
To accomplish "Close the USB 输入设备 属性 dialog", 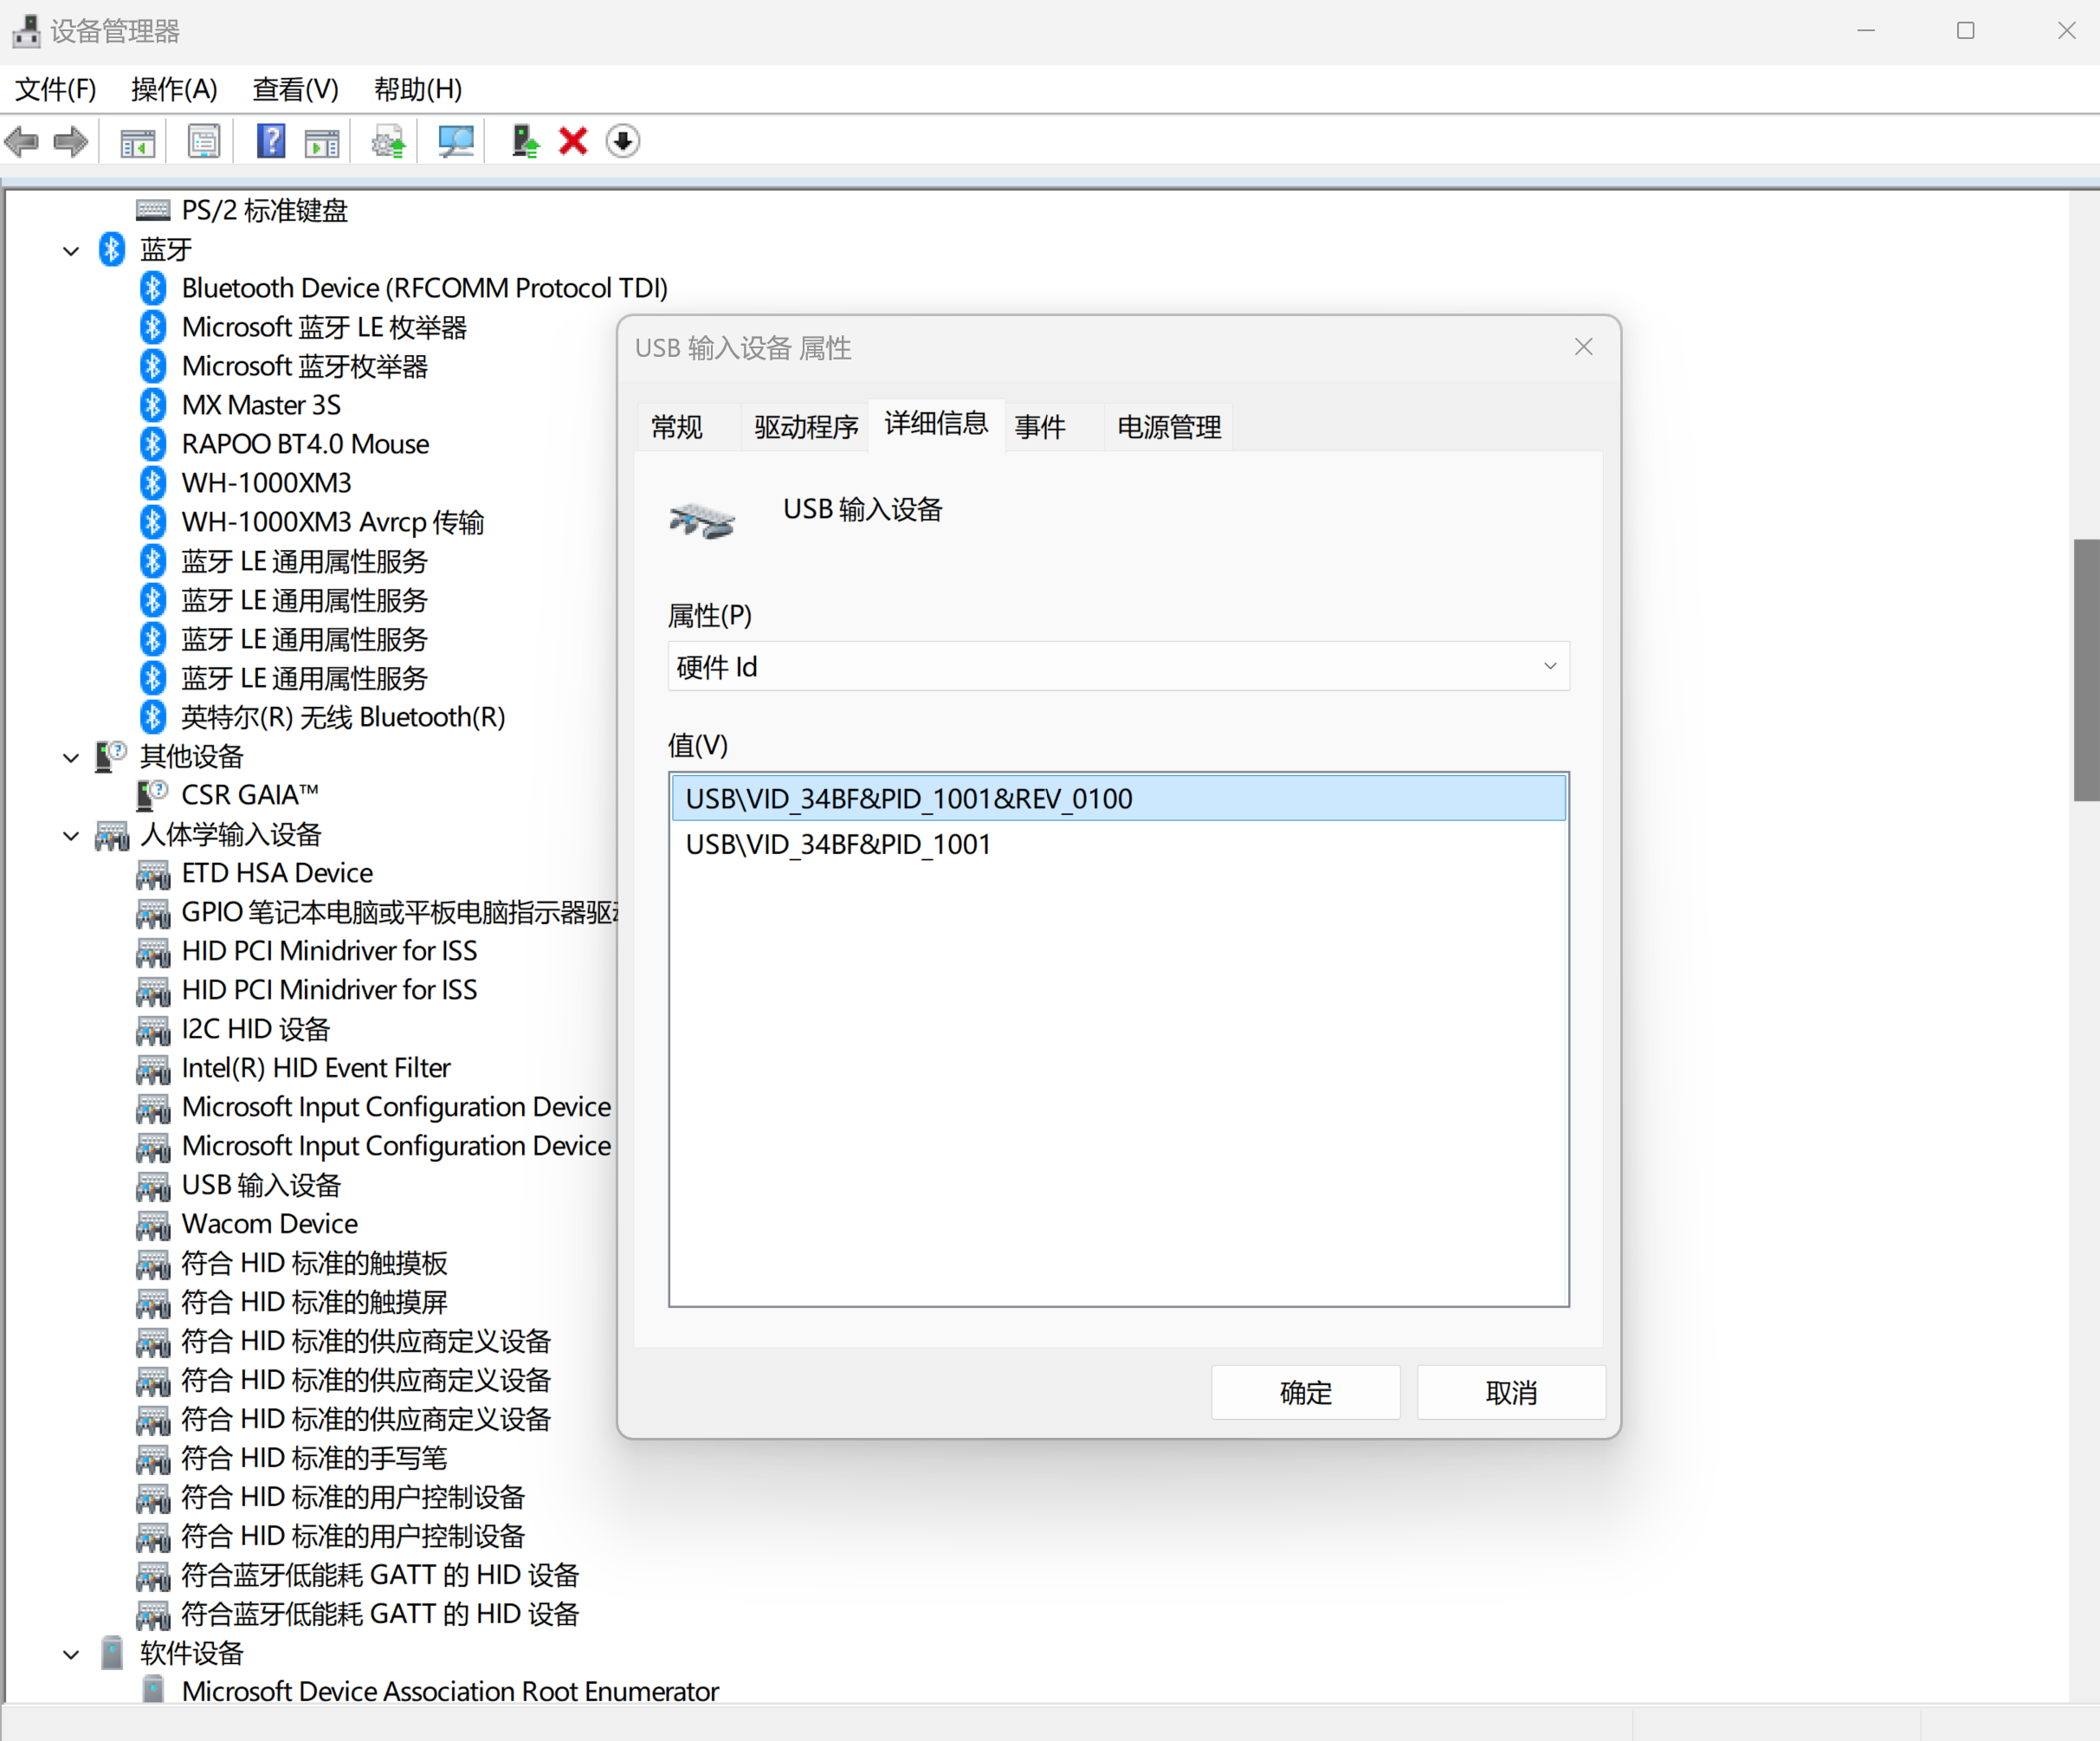I will (1583, 347).
